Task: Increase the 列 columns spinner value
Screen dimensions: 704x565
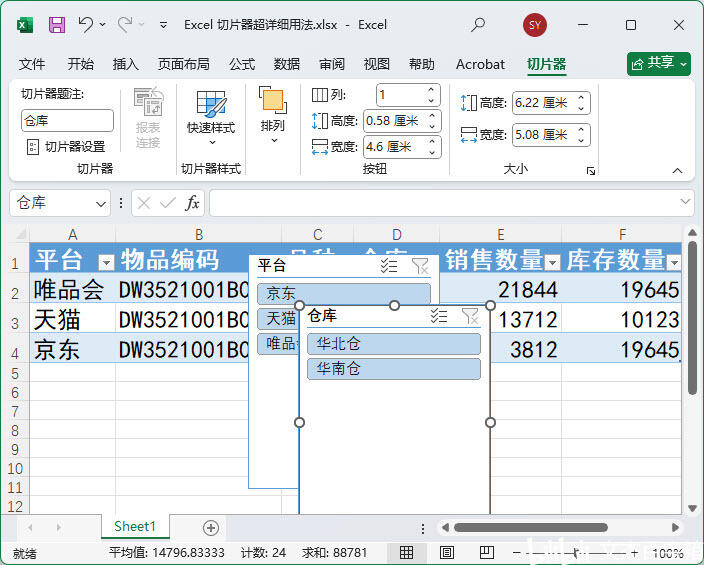Action: click(x=432, y=91)
